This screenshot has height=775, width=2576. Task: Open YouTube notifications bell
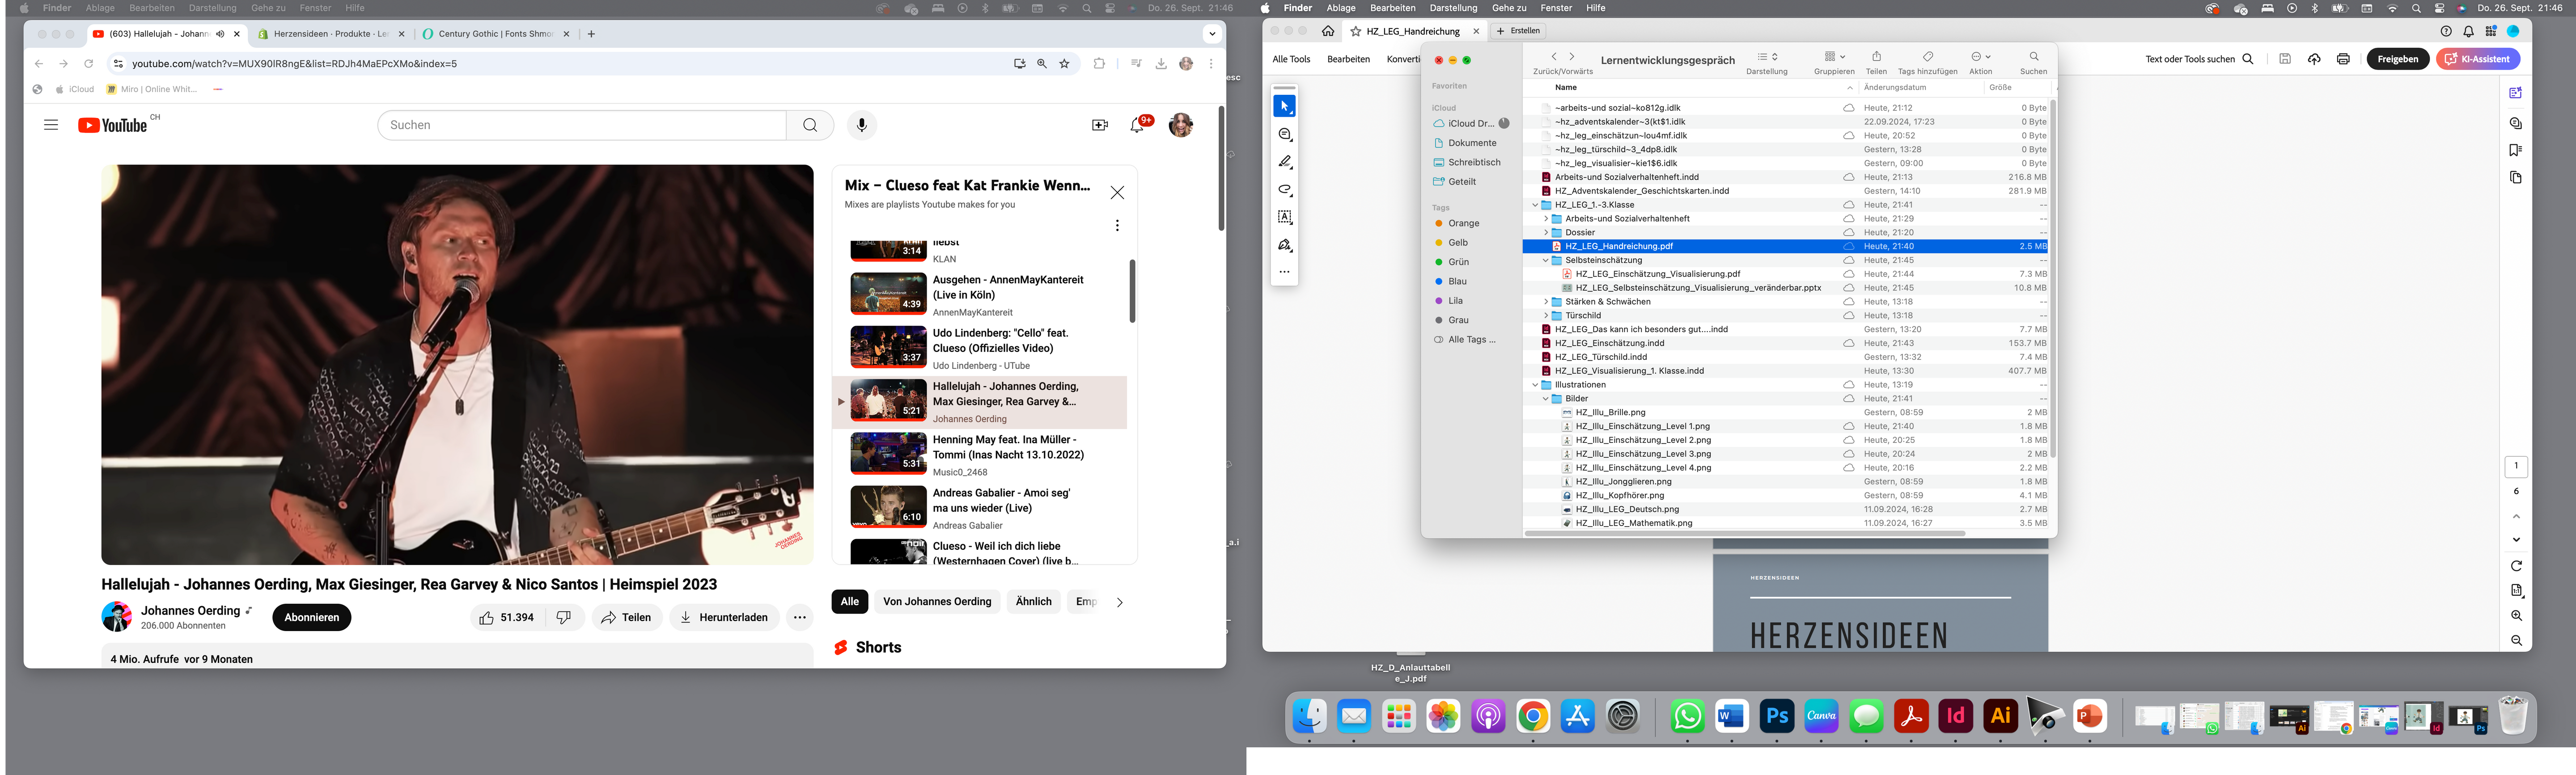coord(1137,125)
